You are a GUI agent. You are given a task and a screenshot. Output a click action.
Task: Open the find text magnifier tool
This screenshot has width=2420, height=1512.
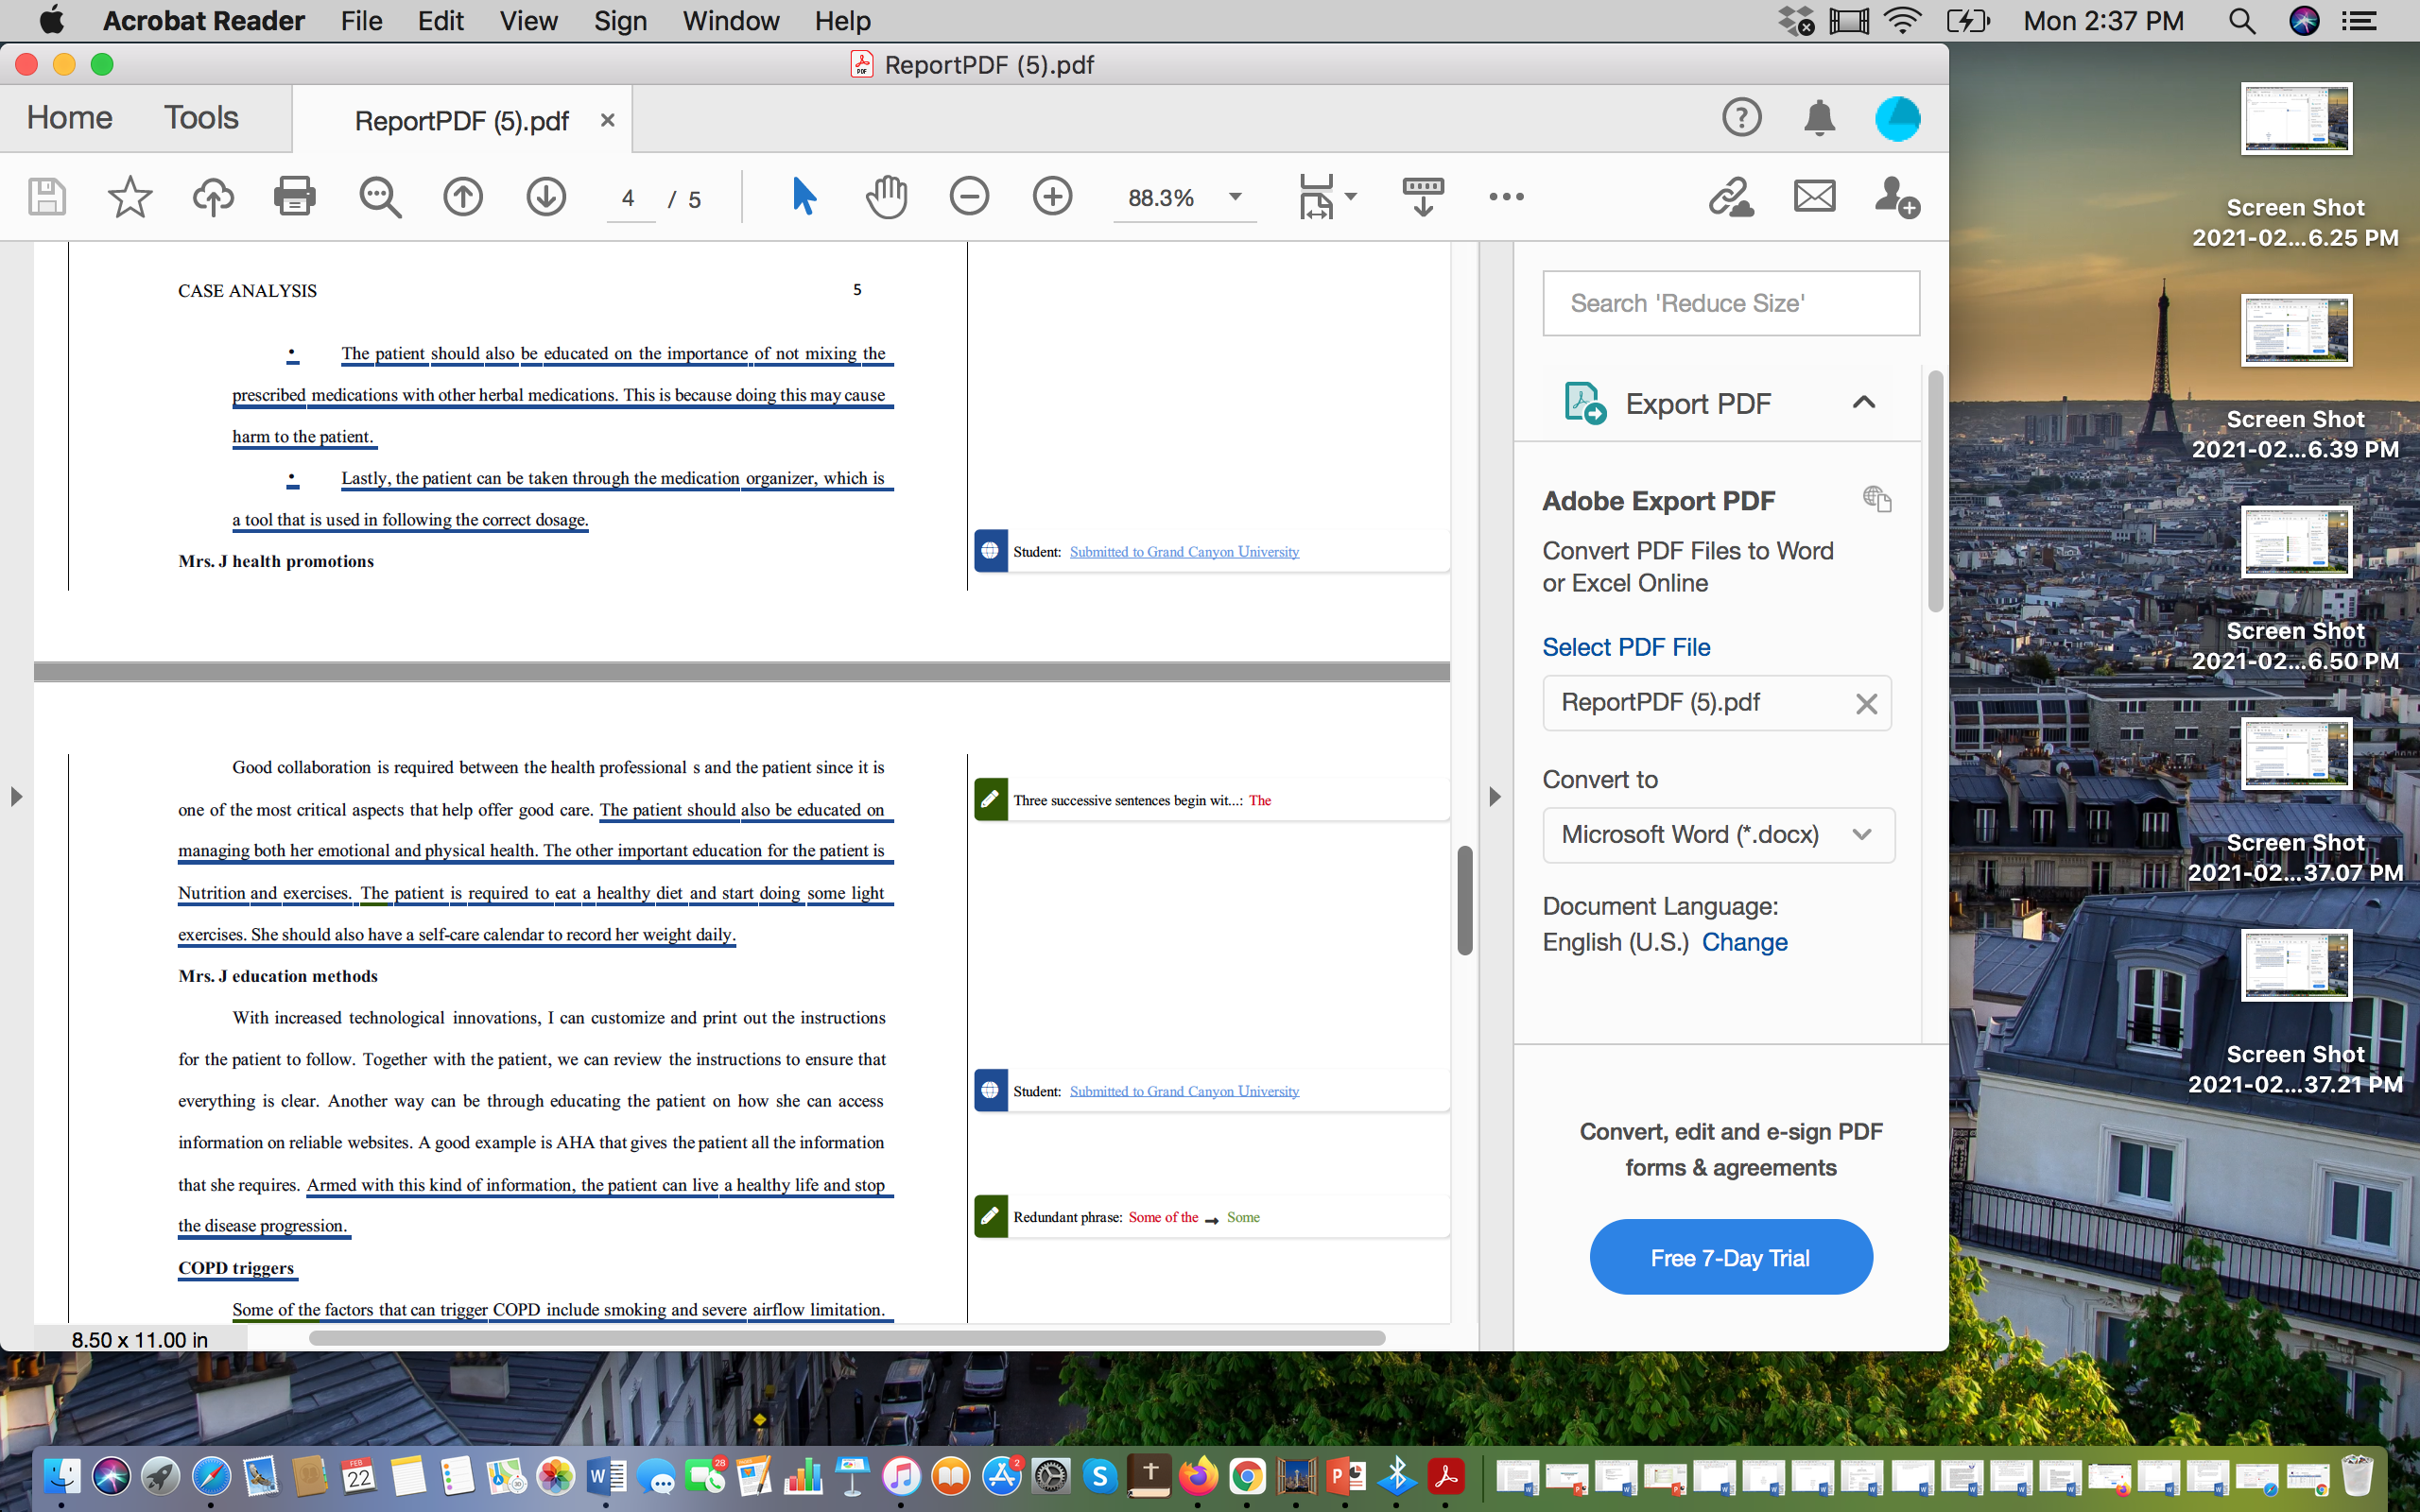pyautogui.click(x=380, y=197)
